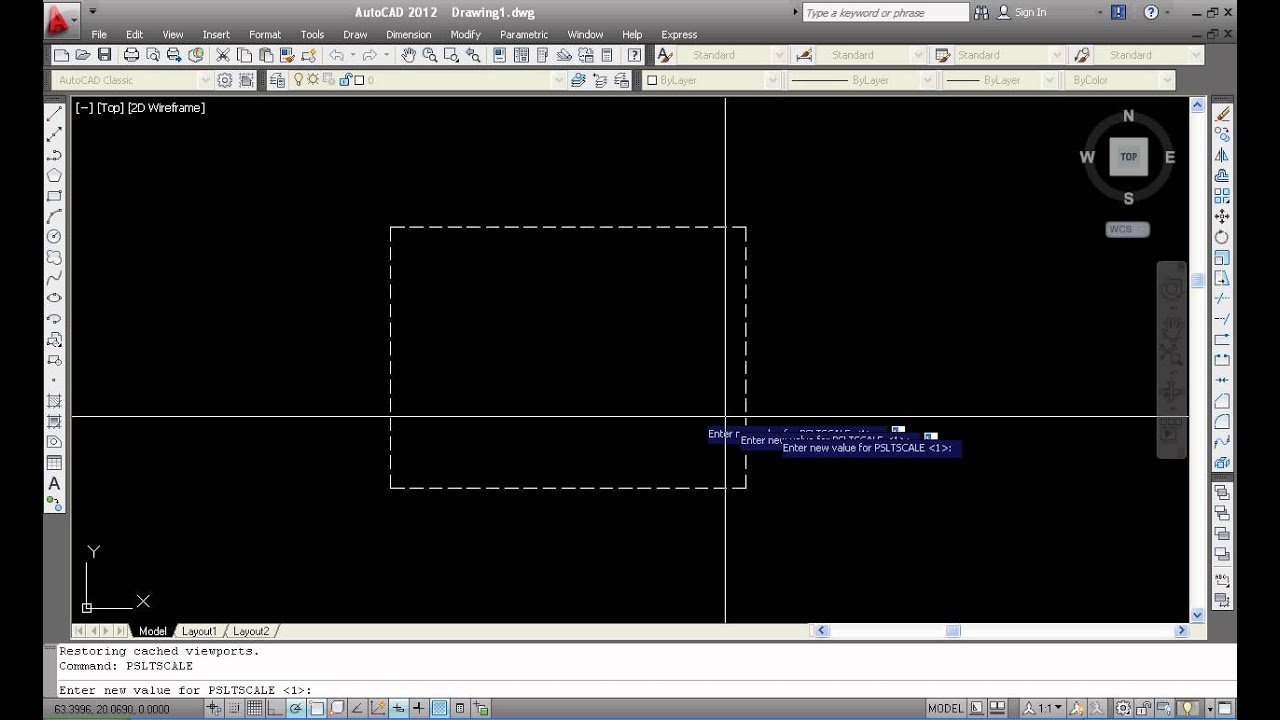Open the Parametric menu
The image size is (1280, 720).
click(524, 34)
